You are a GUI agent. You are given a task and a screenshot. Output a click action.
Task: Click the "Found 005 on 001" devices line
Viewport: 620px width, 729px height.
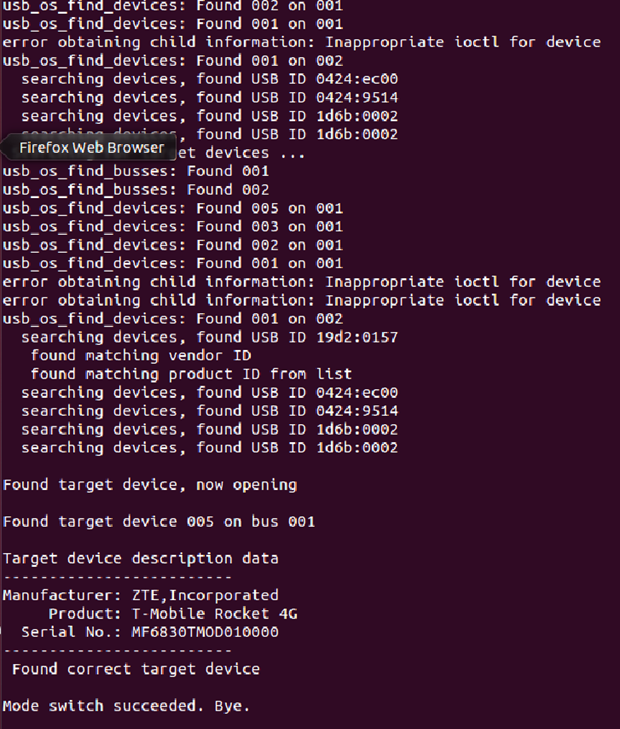pyautogui.click(x=172, y=208)
